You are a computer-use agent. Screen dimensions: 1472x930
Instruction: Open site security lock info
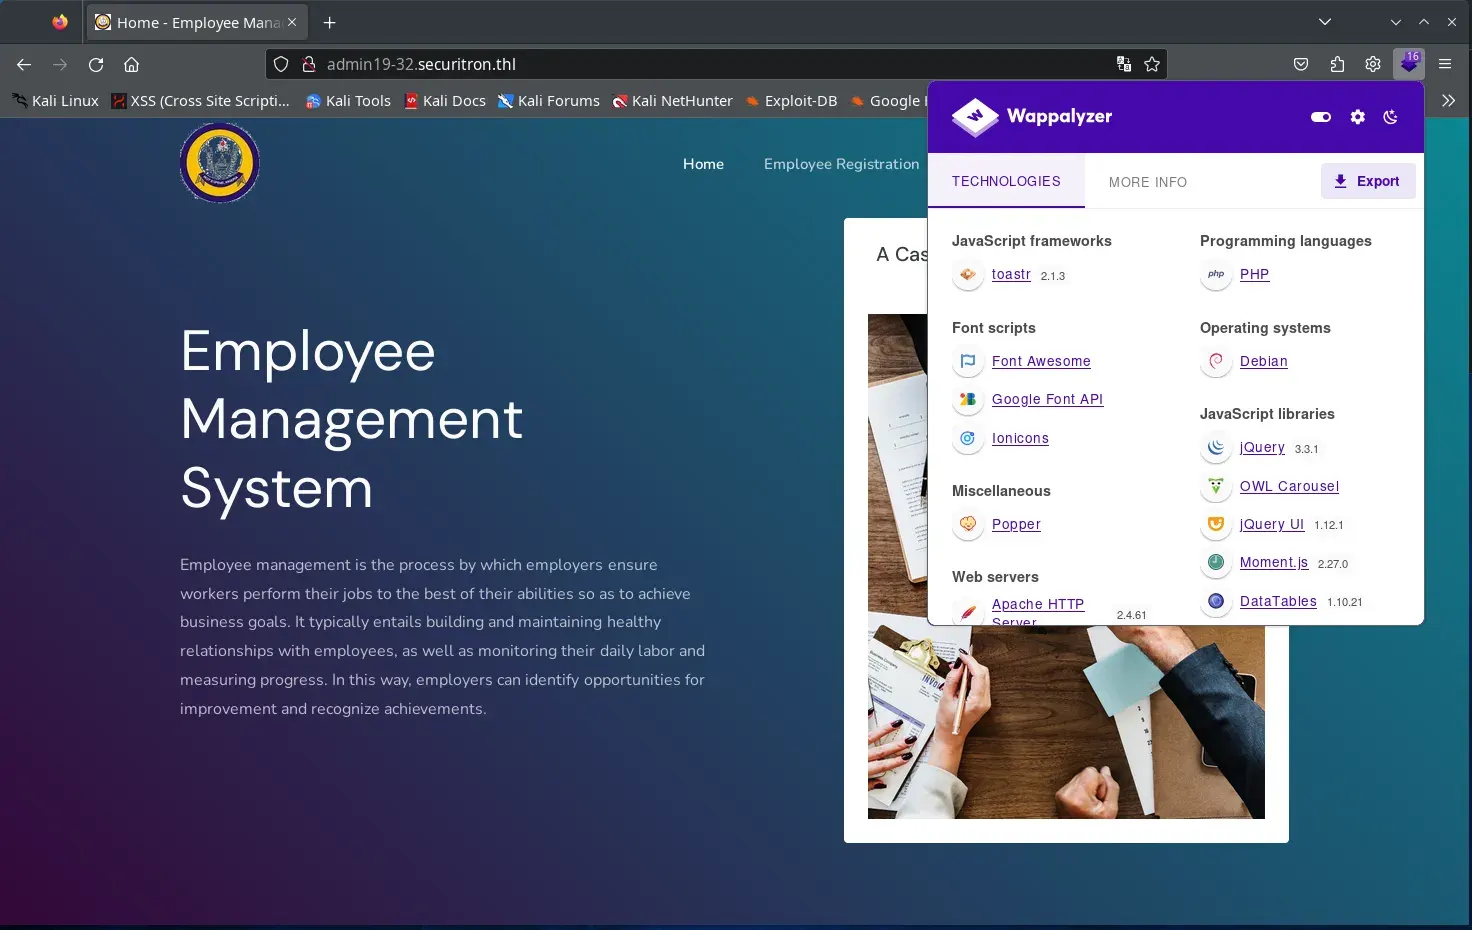(x=308, y=64)
